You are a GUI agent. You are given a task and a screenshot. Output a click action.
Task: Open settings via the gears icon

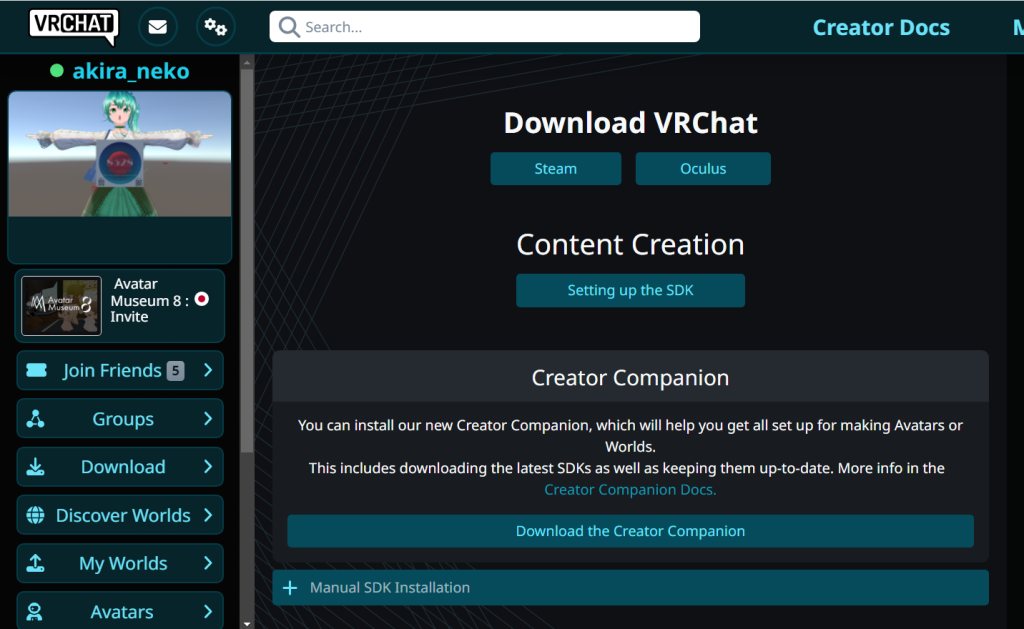click(215, 27)
